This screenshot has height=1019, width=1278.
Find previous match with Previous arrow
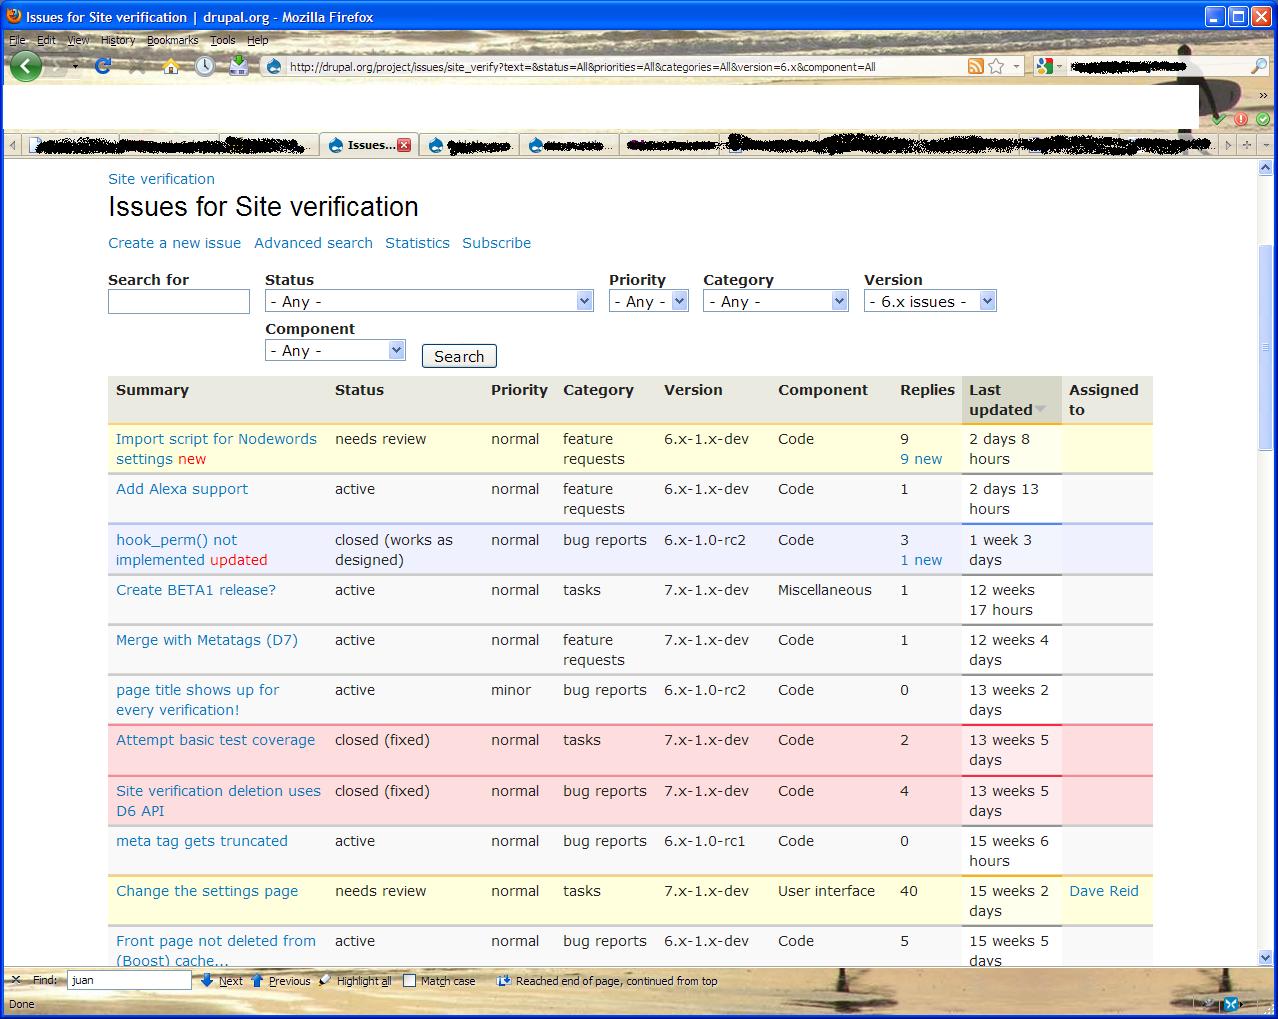pyautogui.click(x=281, y=981)
